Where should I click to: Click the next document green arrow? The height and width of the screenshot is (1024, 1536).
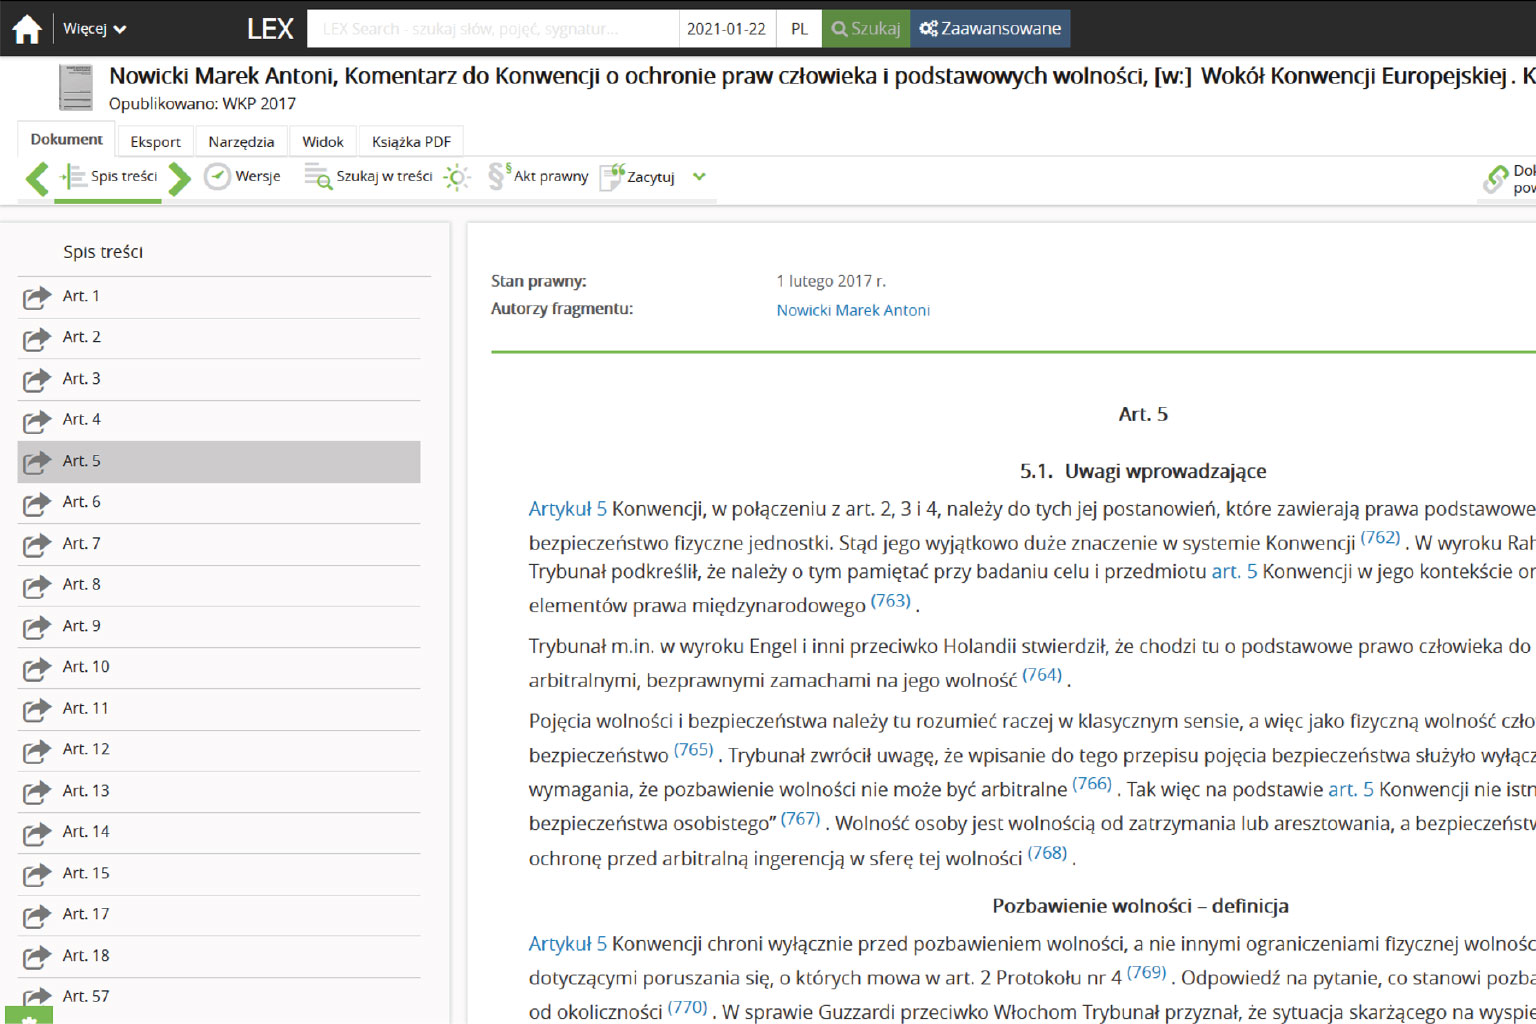pyautogui.click(x=179, y=178)
